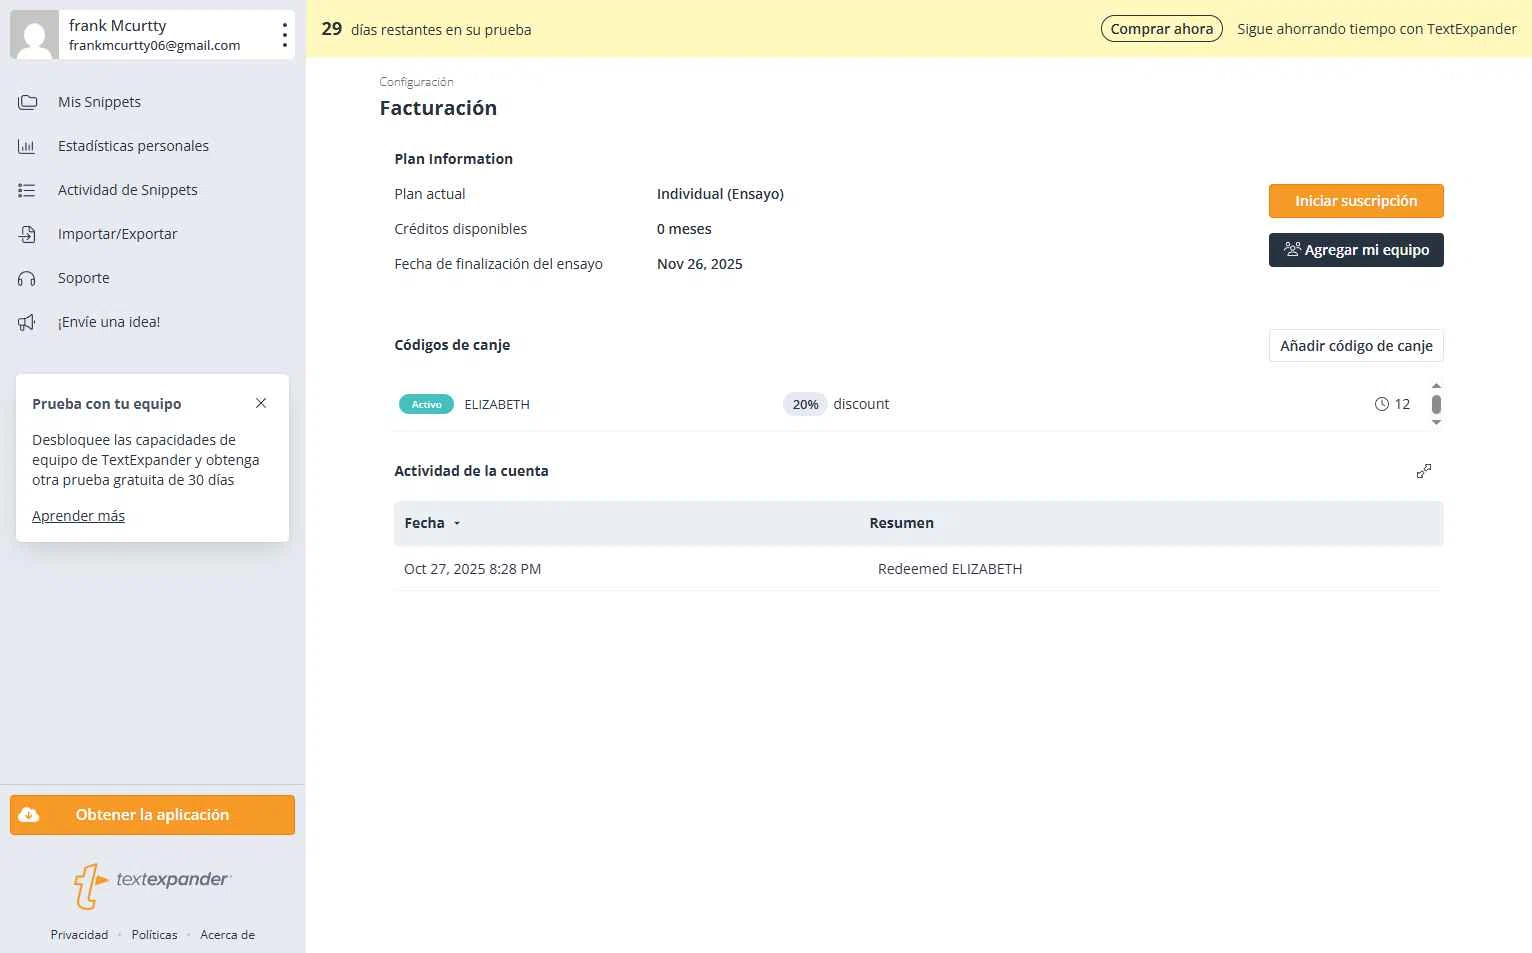This screenshot has width=1532, height=953.
Task: Sort by the Fecha column arrow
Action: coord(457,524)
